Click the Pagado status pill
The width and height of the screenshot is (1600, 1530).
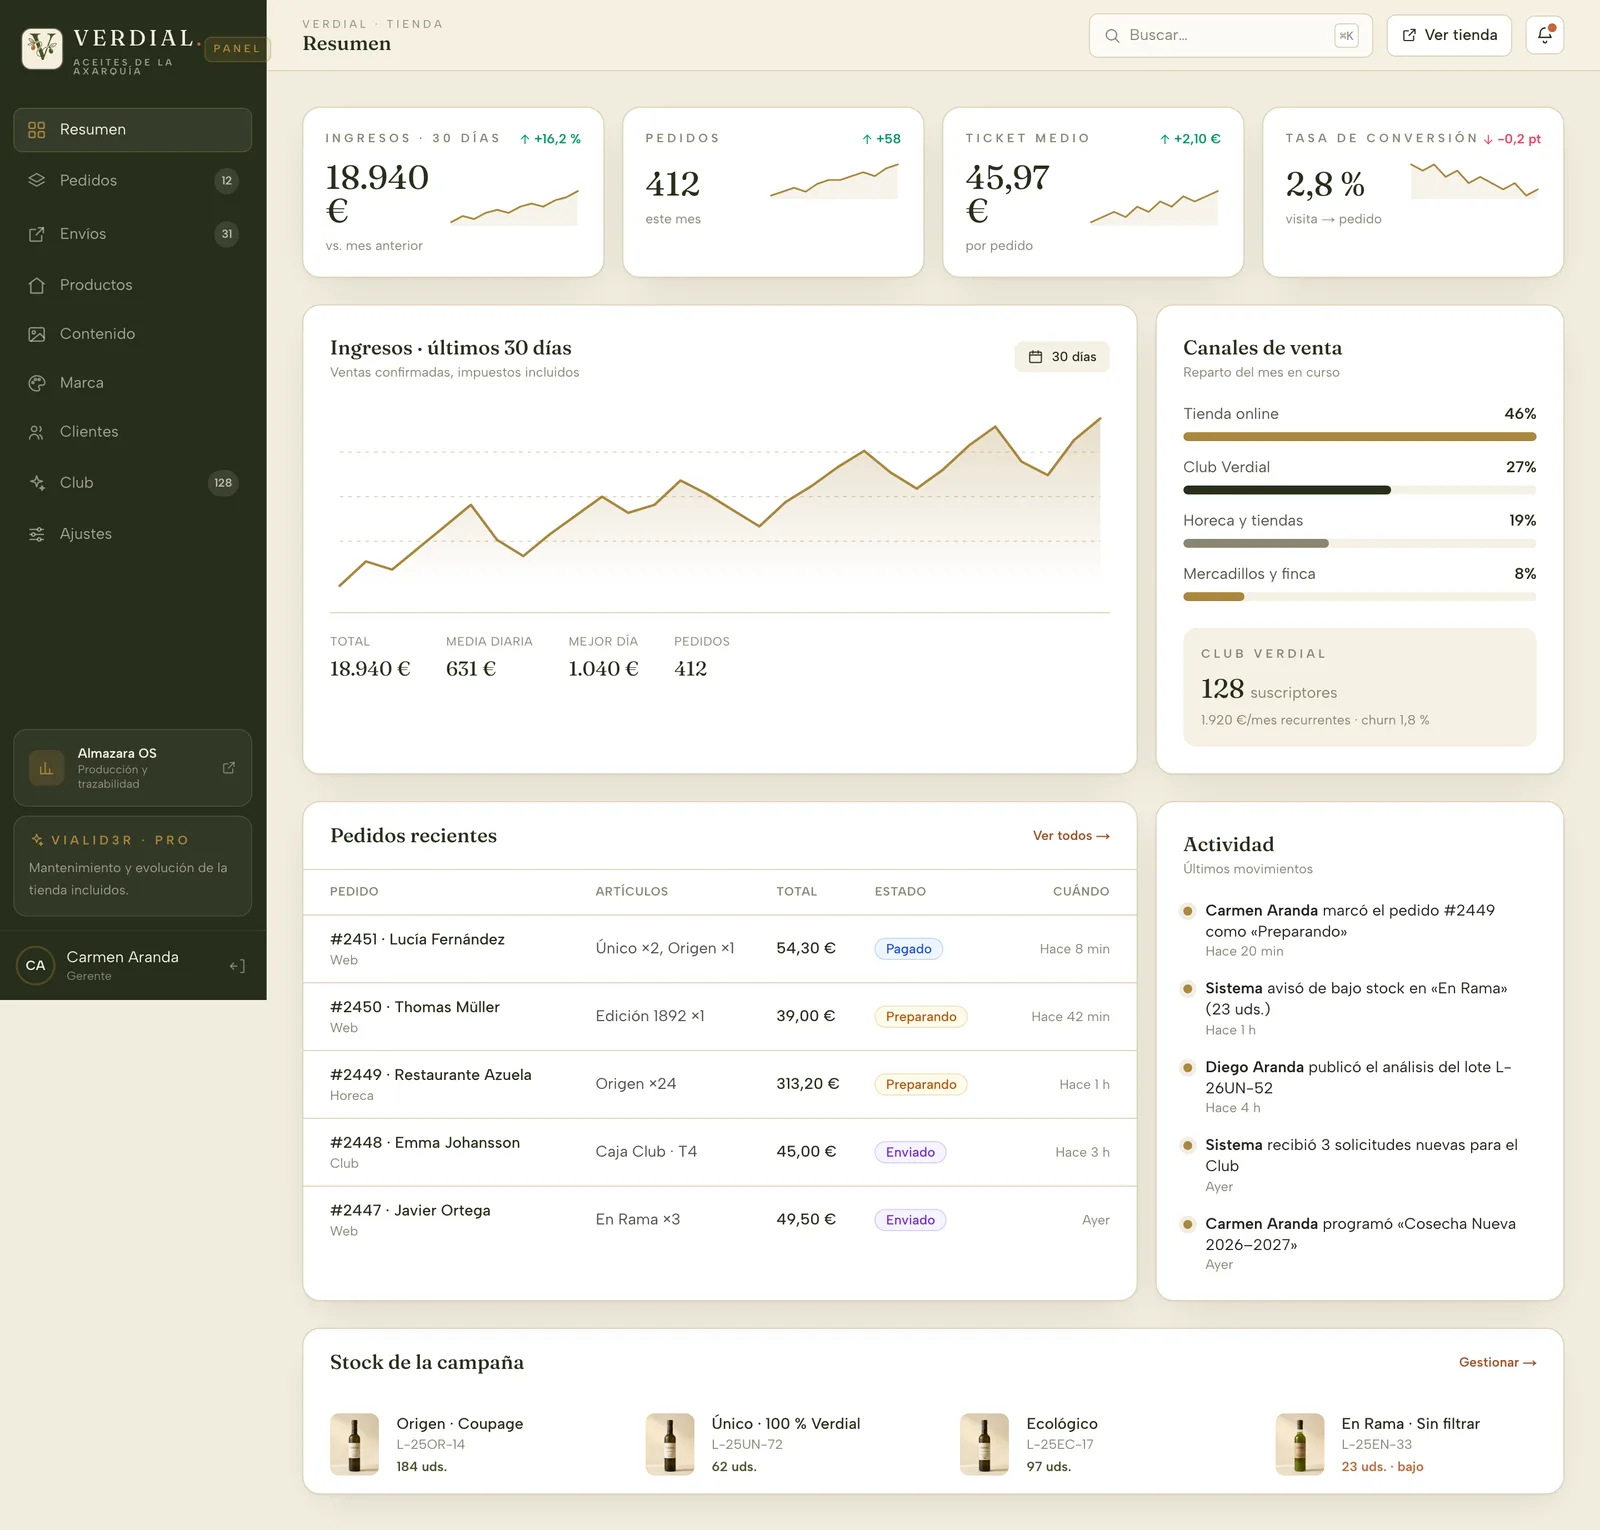coord(909,949)
